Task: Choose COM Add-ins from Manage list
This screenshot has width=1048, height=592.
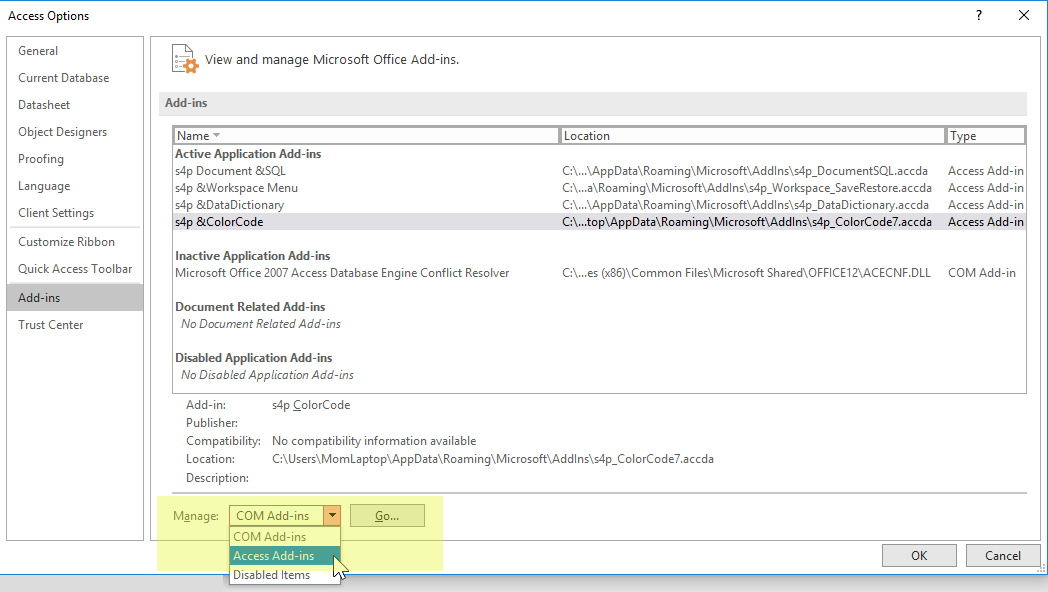Action: 285,537
